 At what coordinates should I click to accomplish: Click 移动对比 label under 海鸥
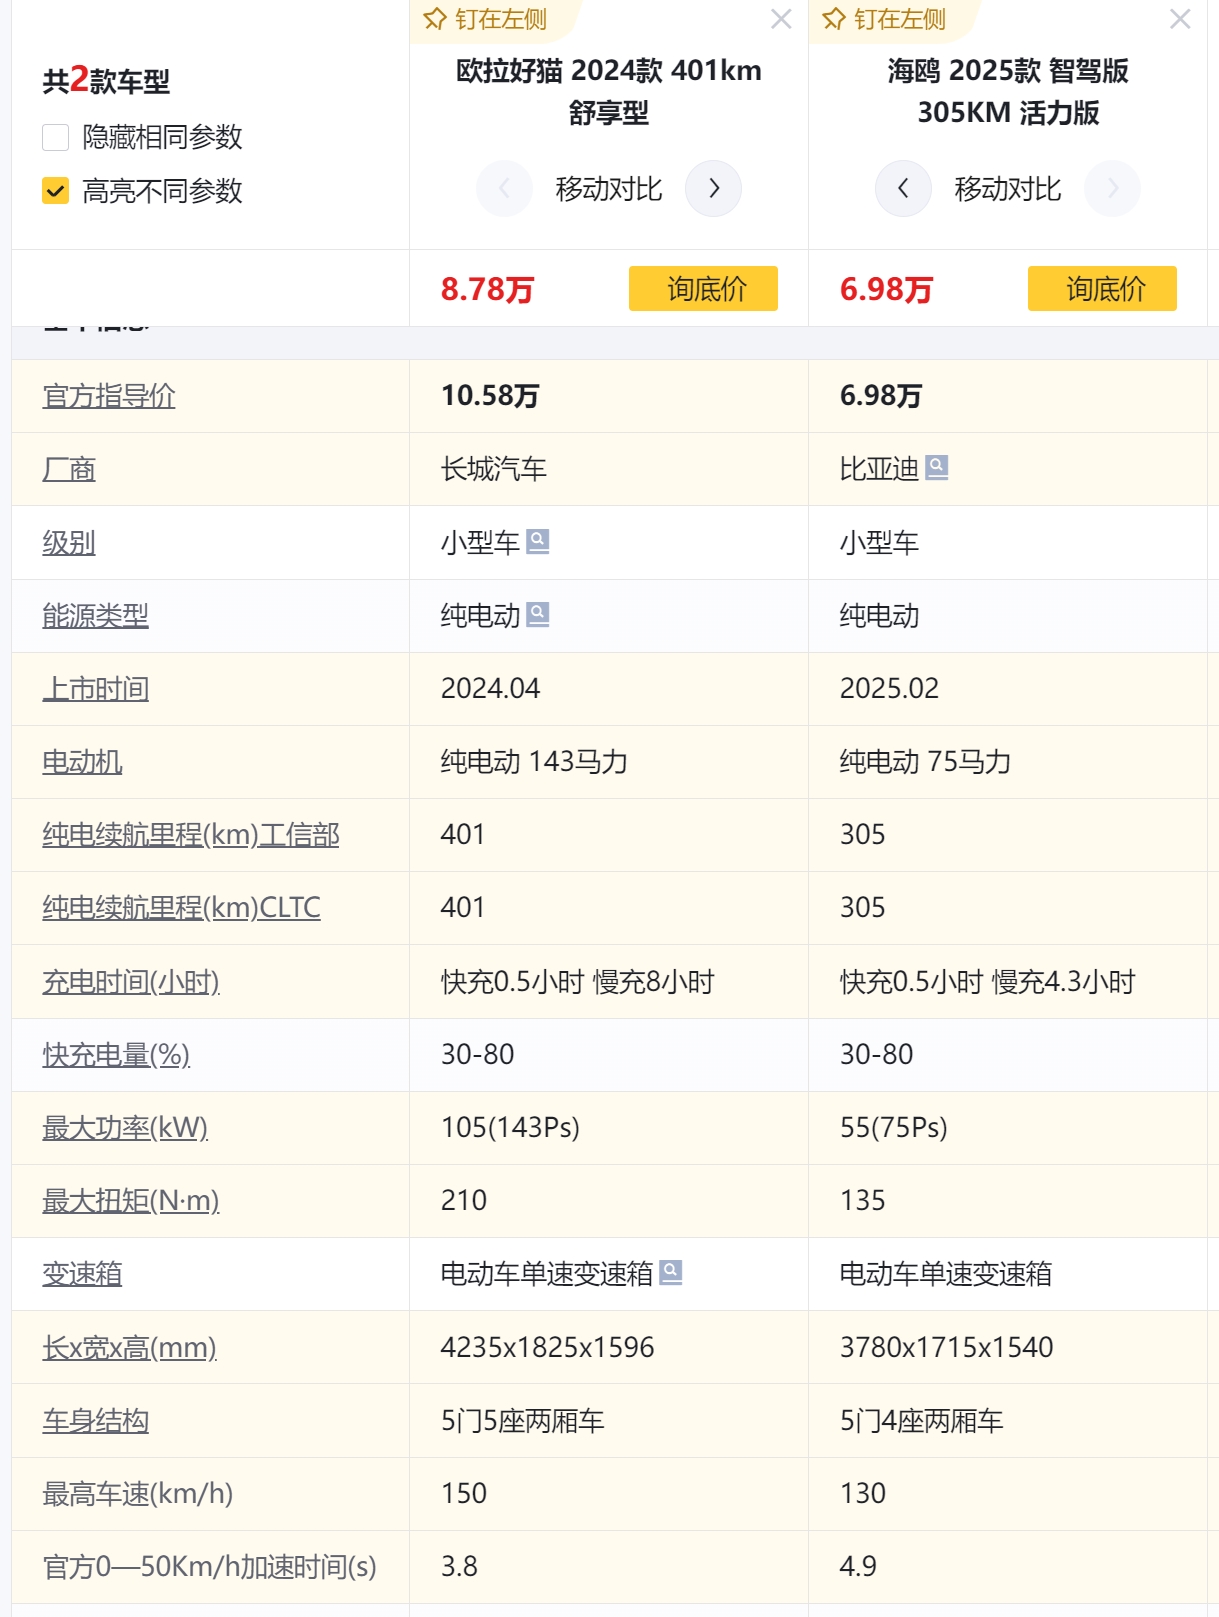[1008, 189]
